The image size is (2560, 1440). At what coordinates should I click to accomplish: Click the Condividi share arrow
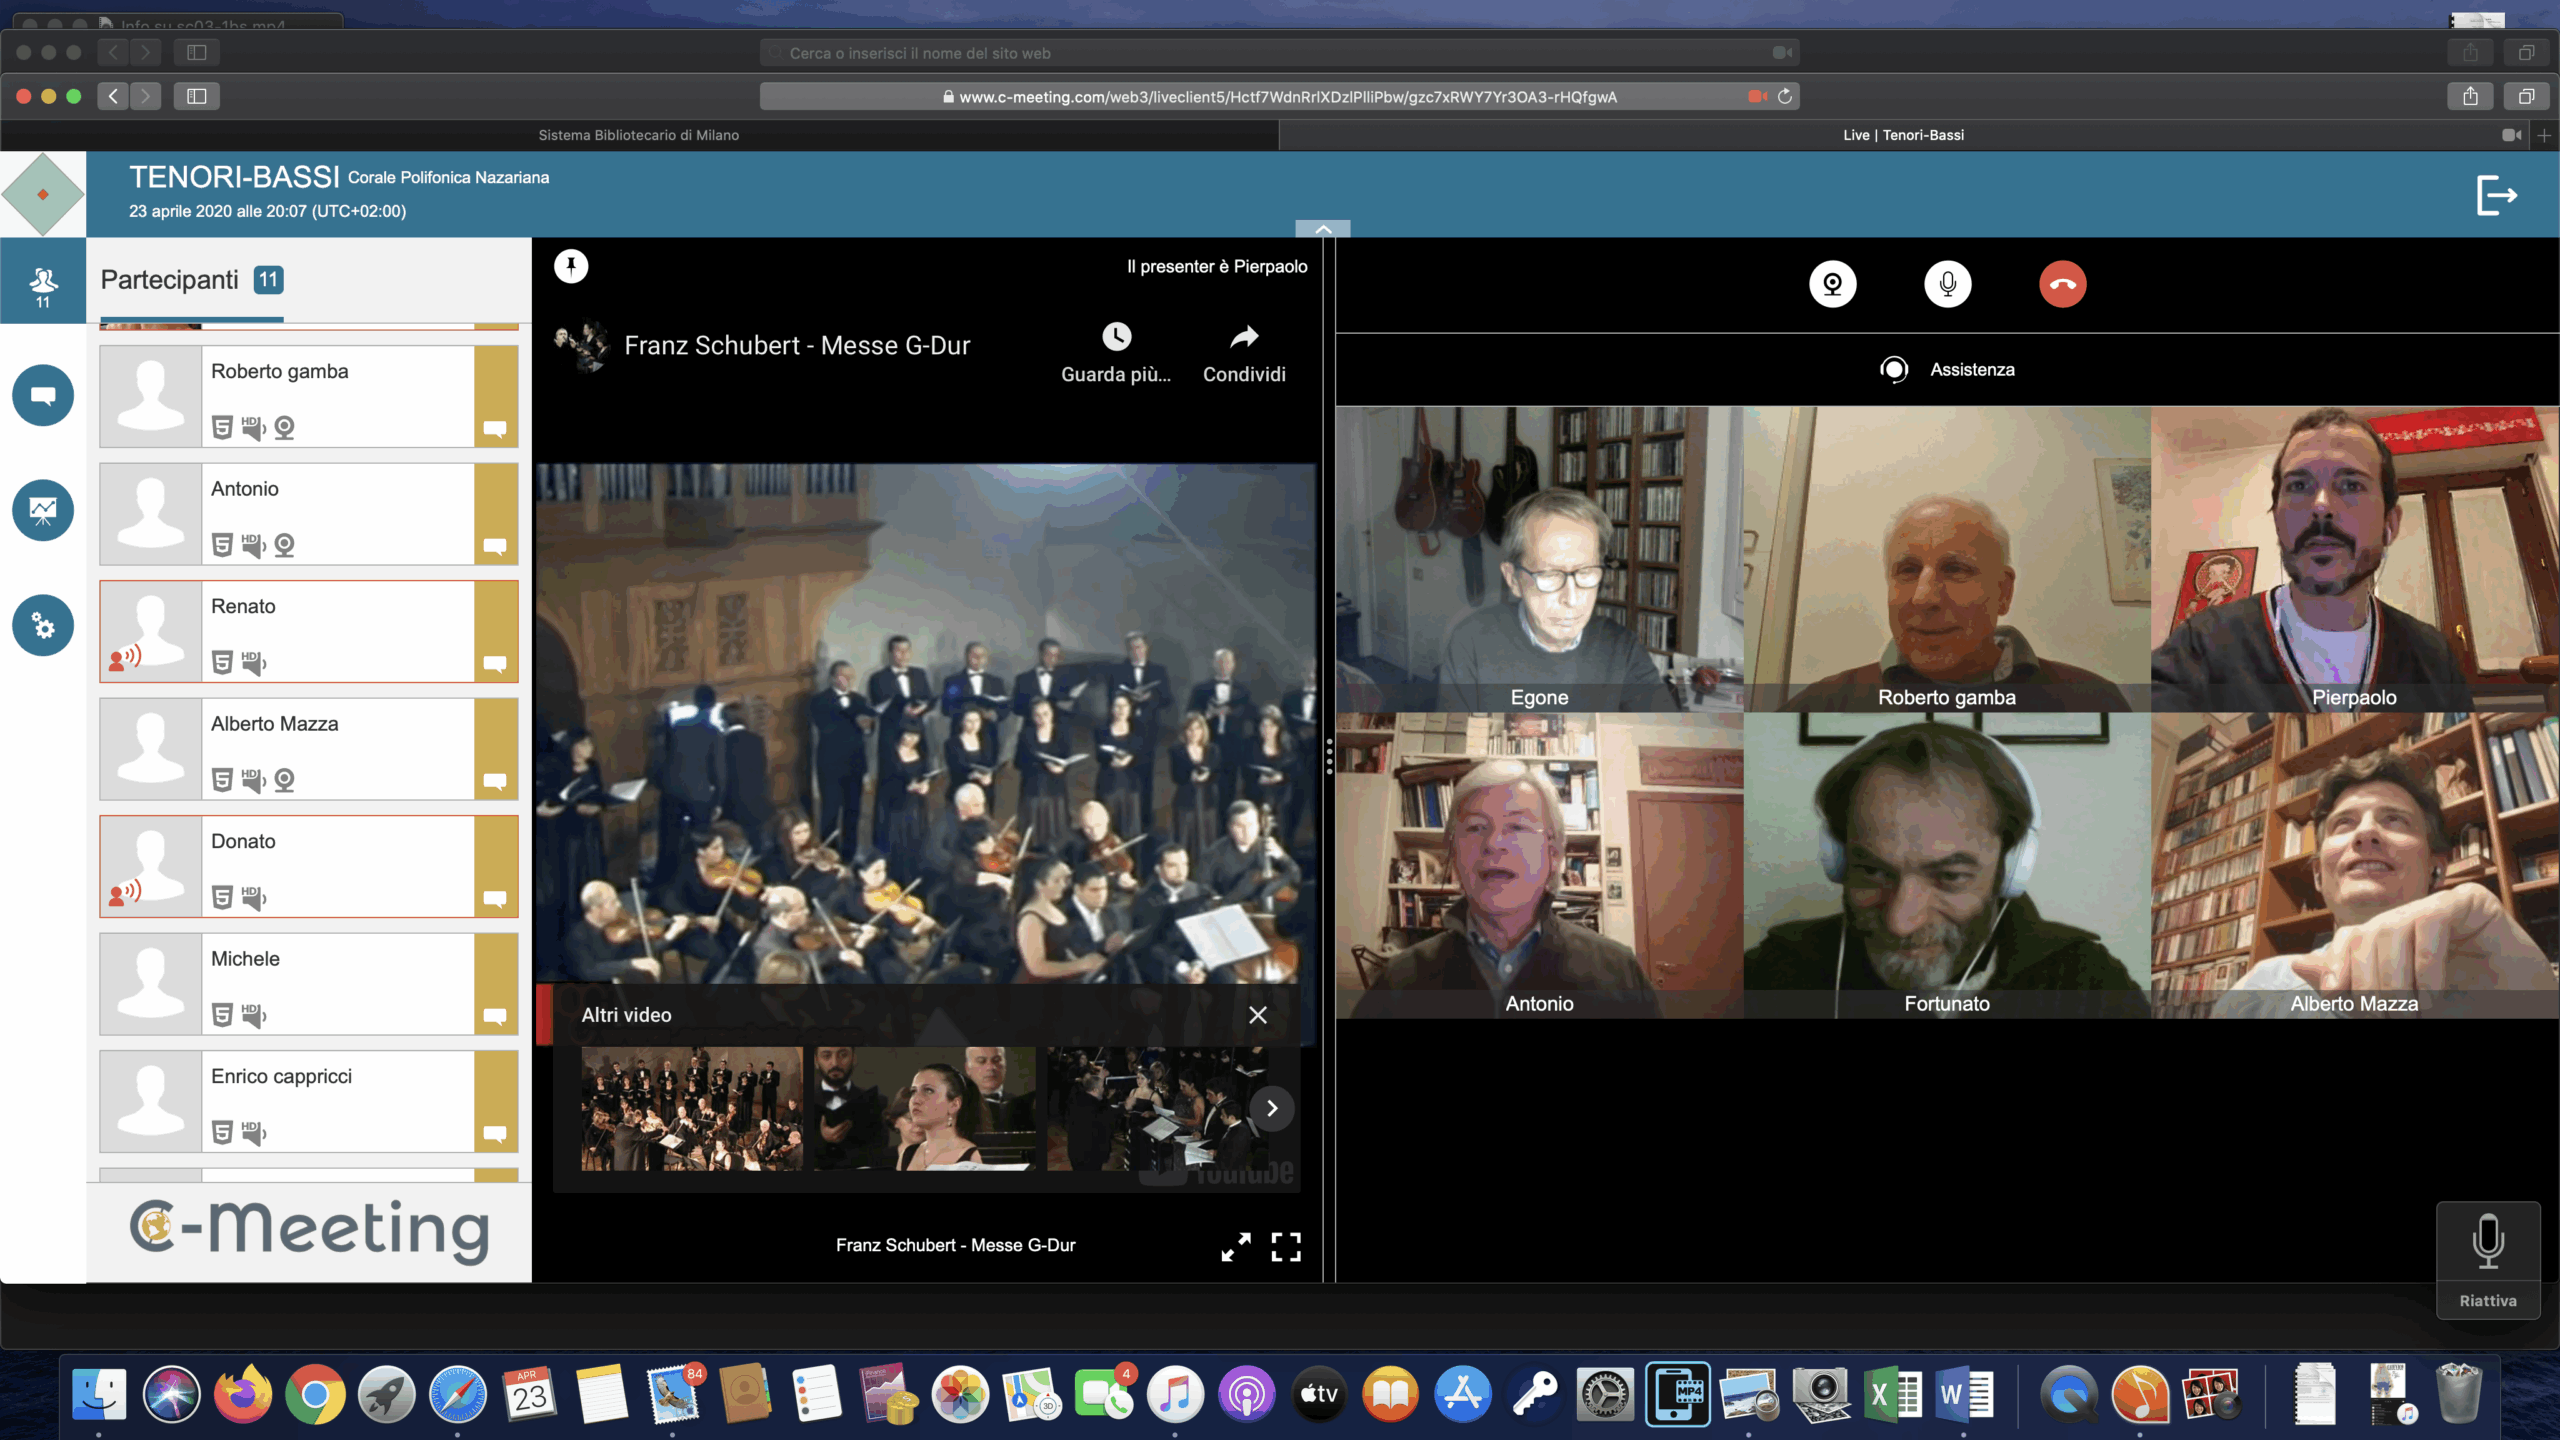pyautogui.click(x=1244, y=337)
